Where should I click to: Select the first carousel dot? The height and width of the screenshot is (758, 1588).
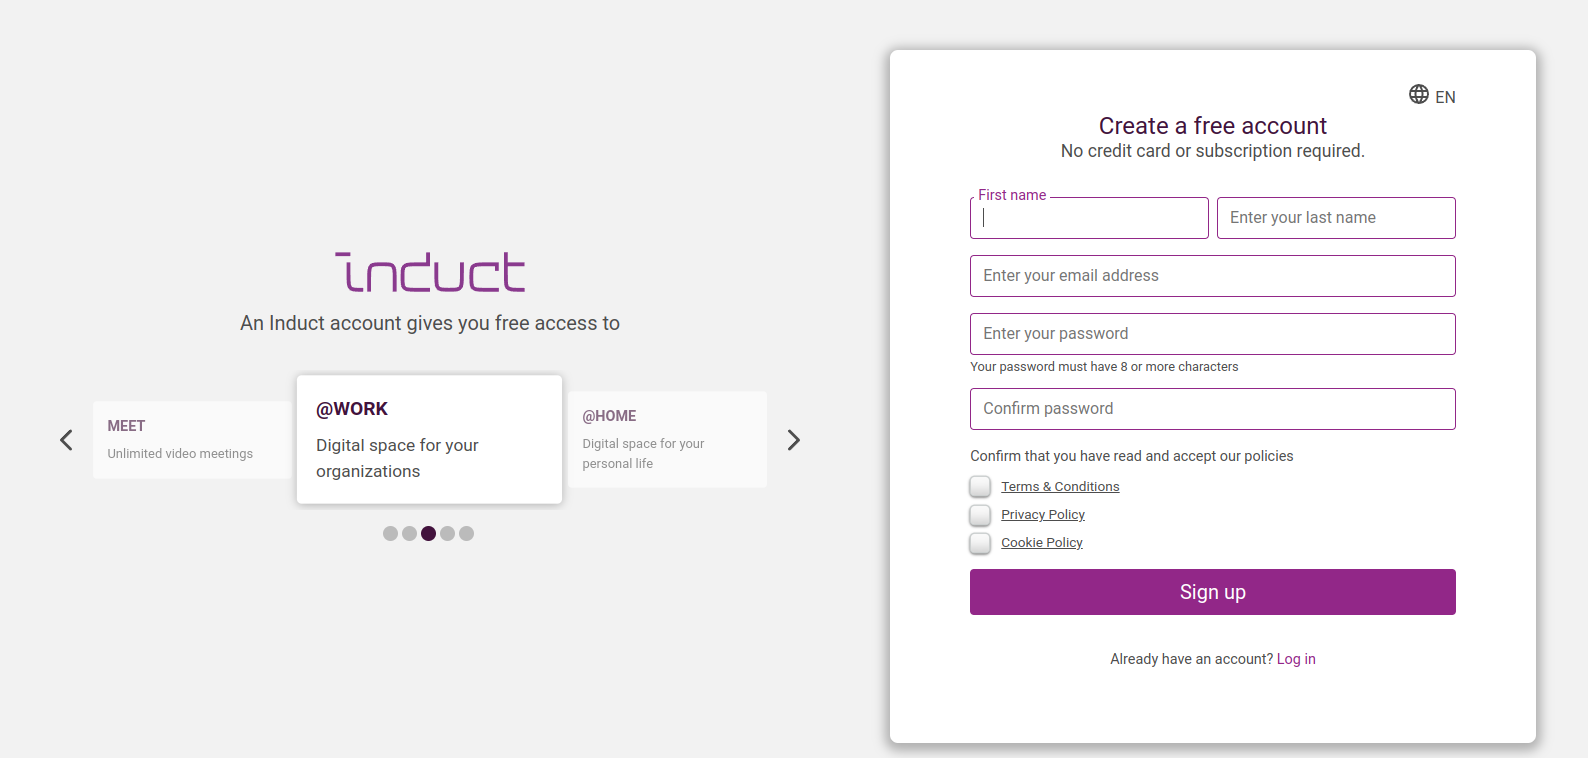[x=390, y=534]
